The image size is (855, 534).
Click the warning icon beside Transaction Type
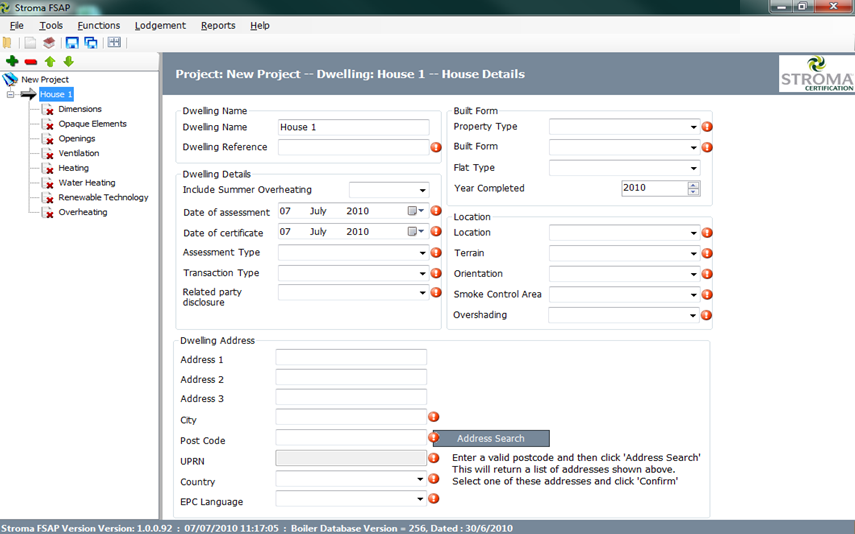(436, 273)
